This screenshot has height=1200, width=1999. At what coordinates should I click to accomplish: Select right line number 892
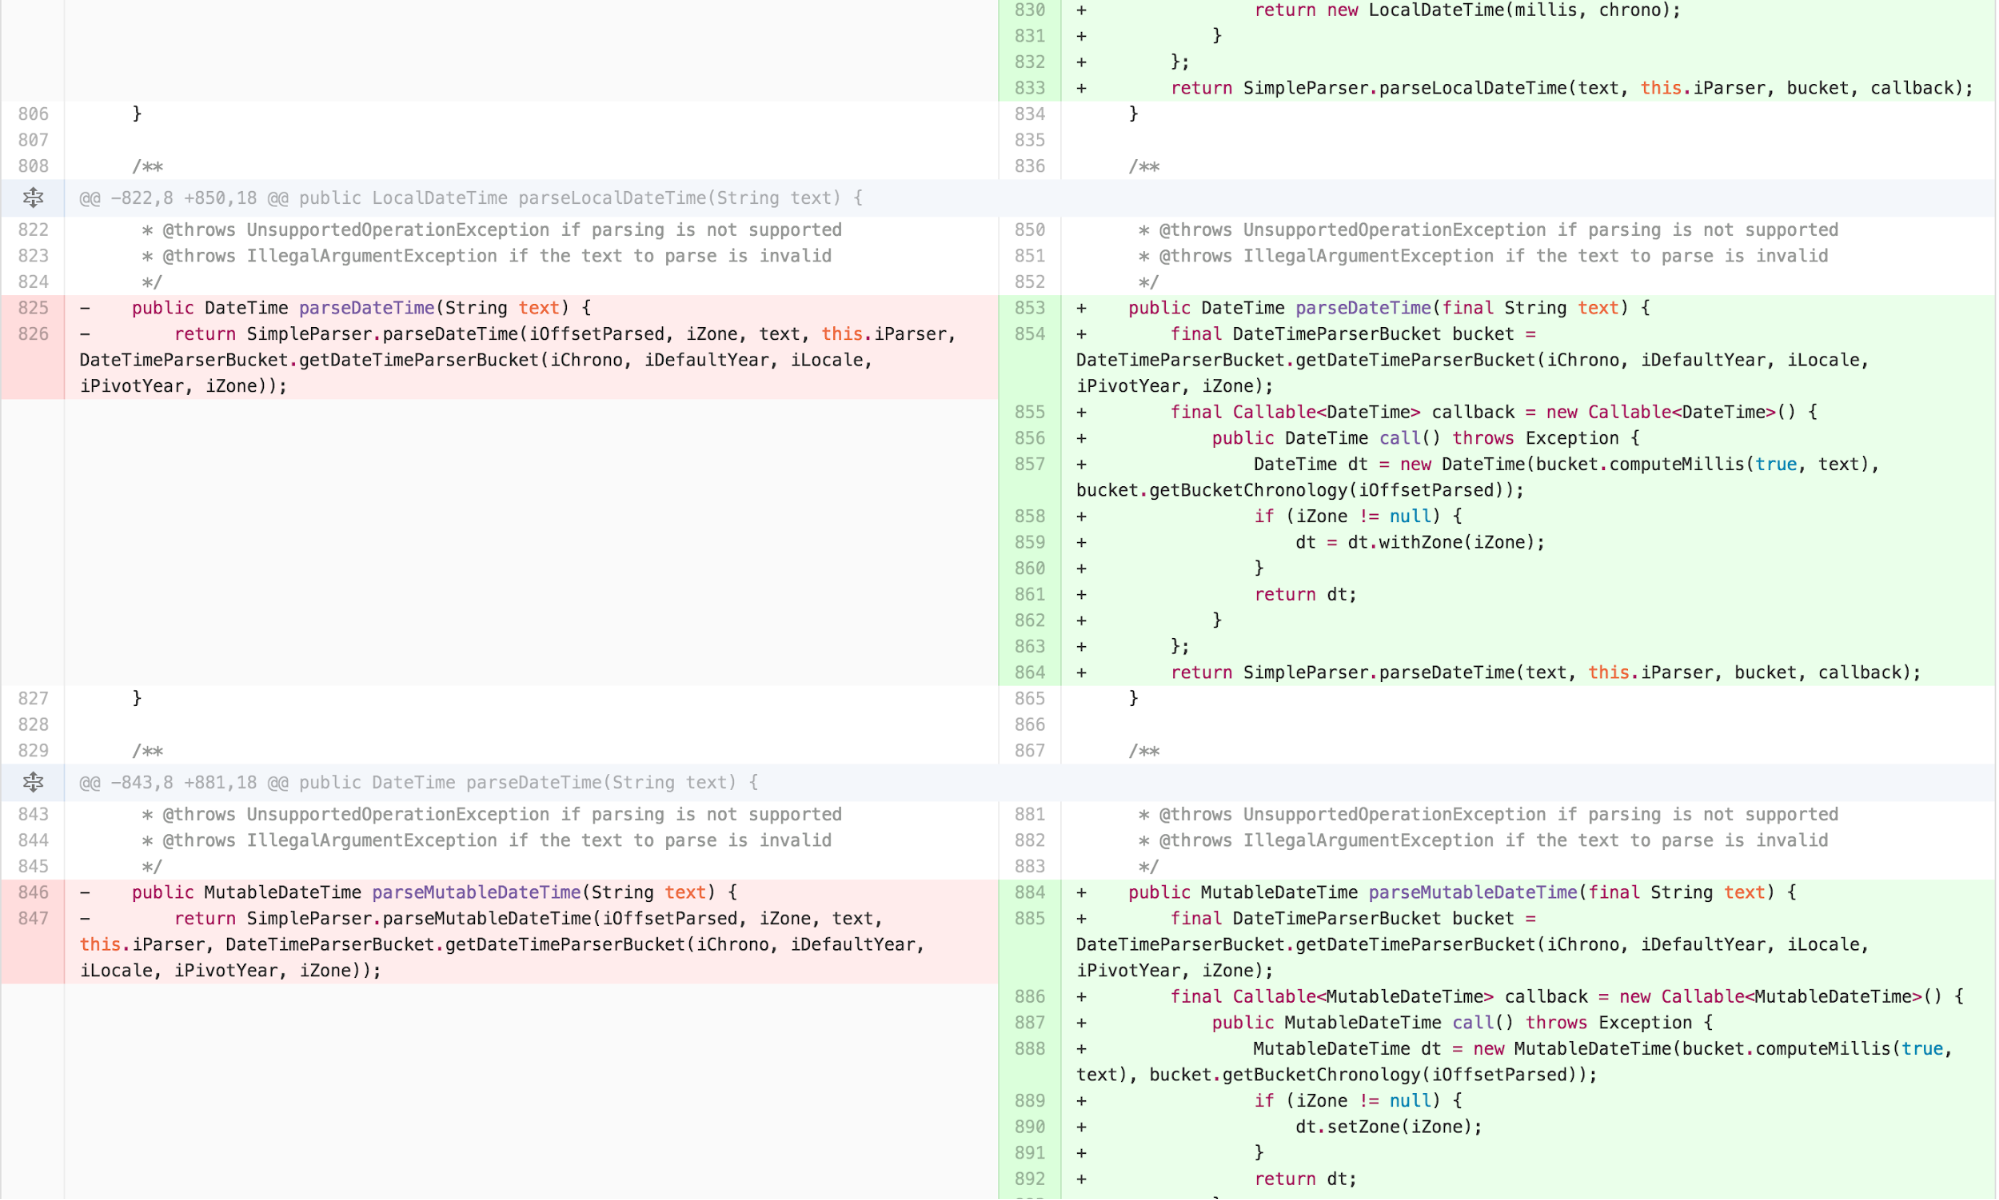tap(1030, 1178)
